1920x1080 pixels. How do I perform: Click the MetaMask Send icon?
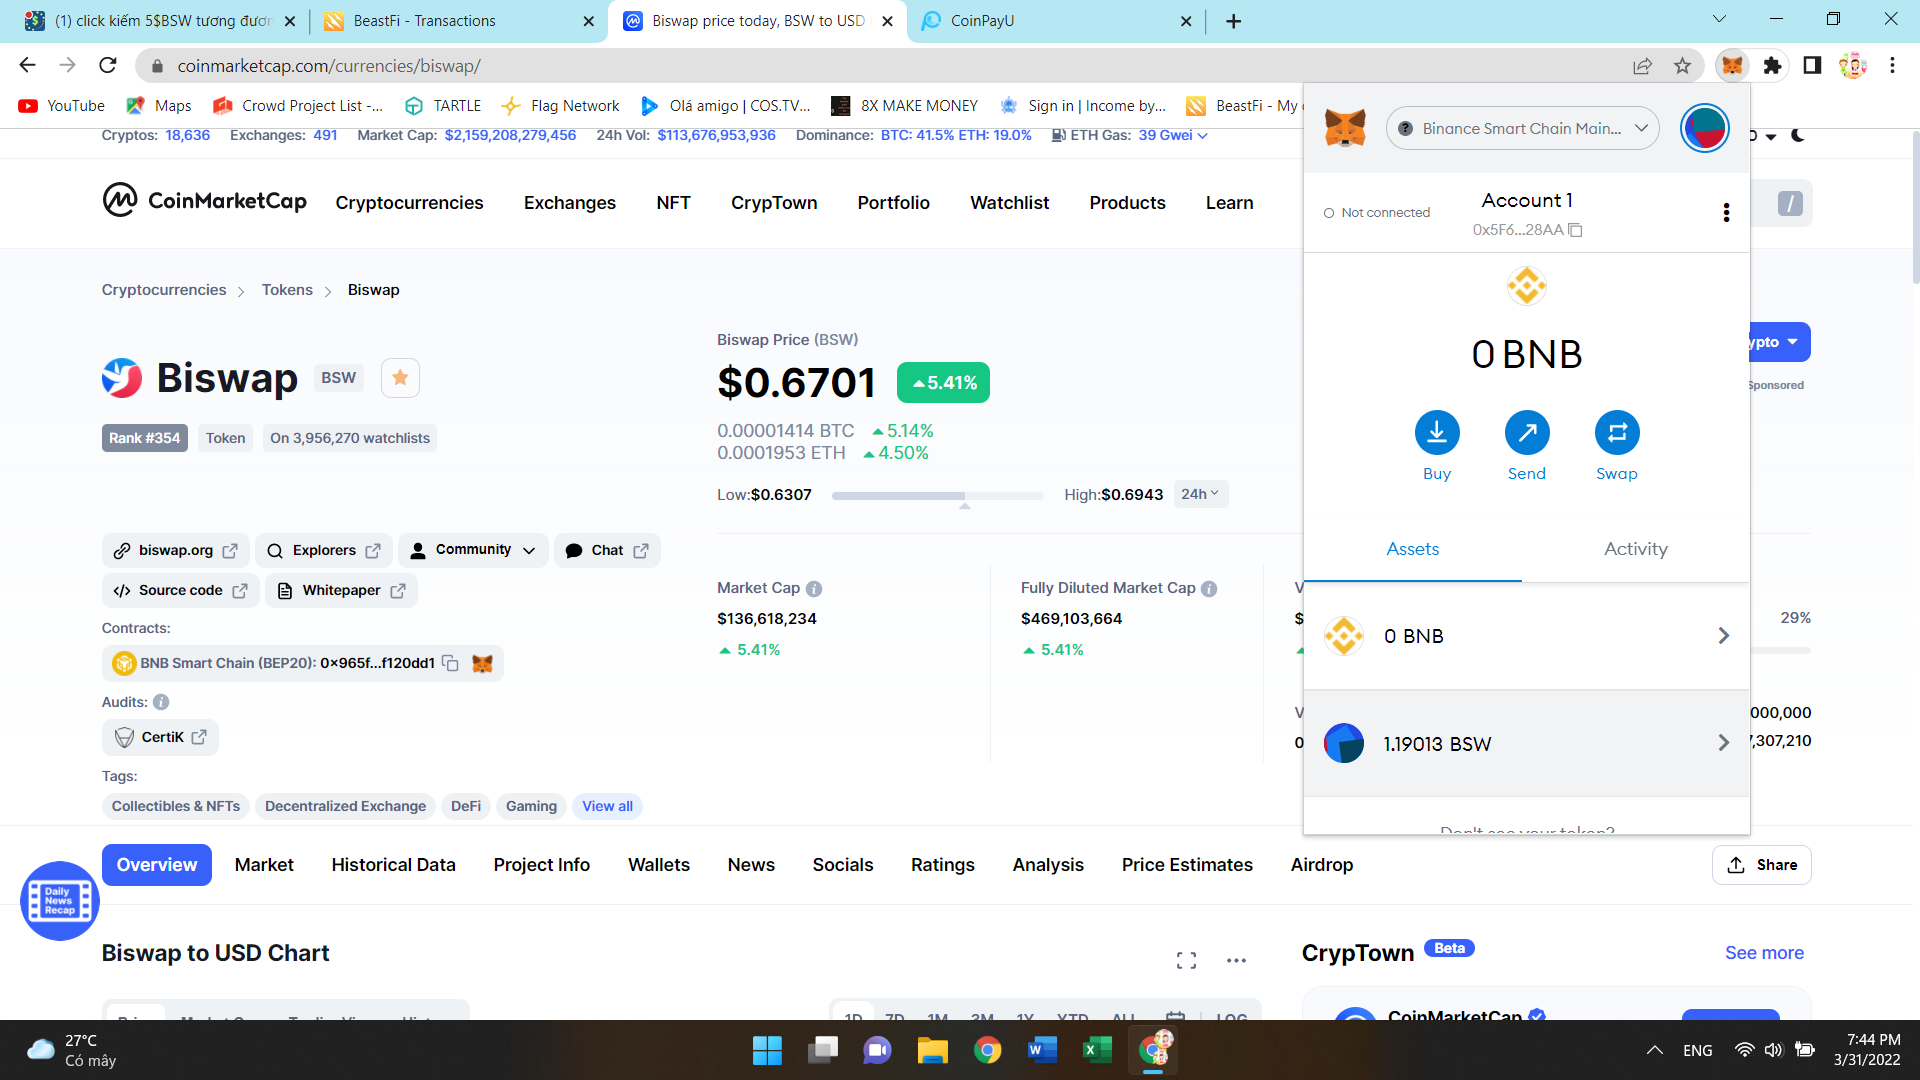1527,433
